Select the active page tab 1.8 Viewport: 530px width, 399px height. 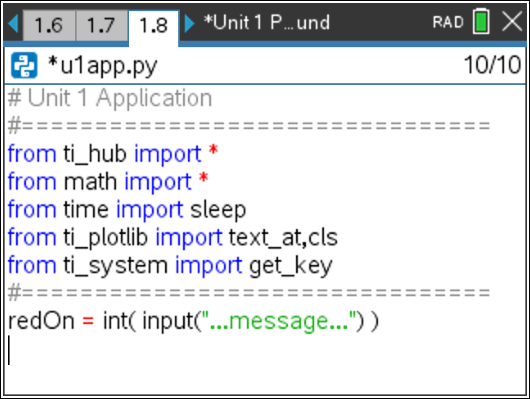153,26
